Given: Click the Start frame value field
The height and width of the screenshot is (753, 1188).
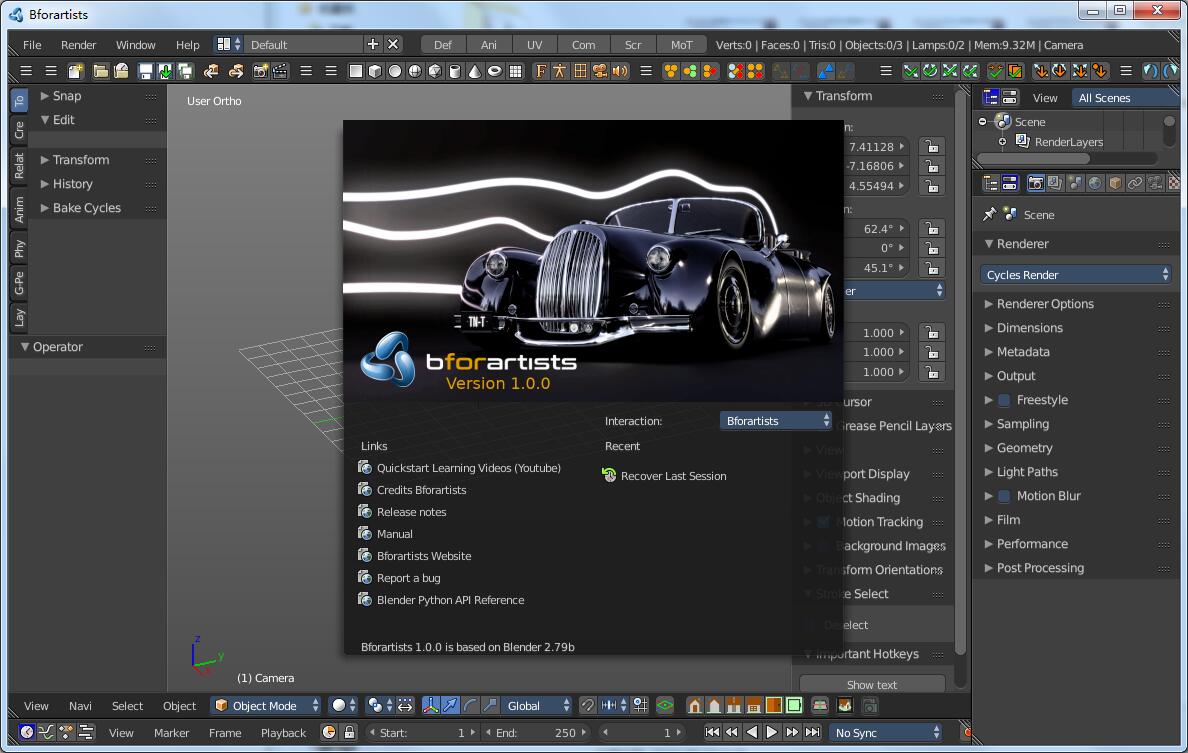Looking at the screenshot, I should (422, 733).
